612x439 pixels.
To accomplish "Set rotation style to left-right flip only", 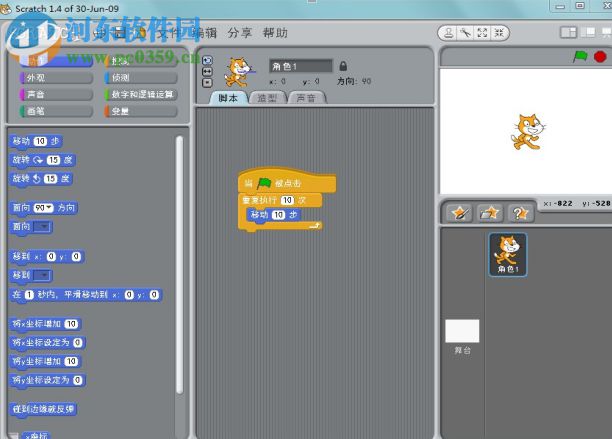I will 207,71.
